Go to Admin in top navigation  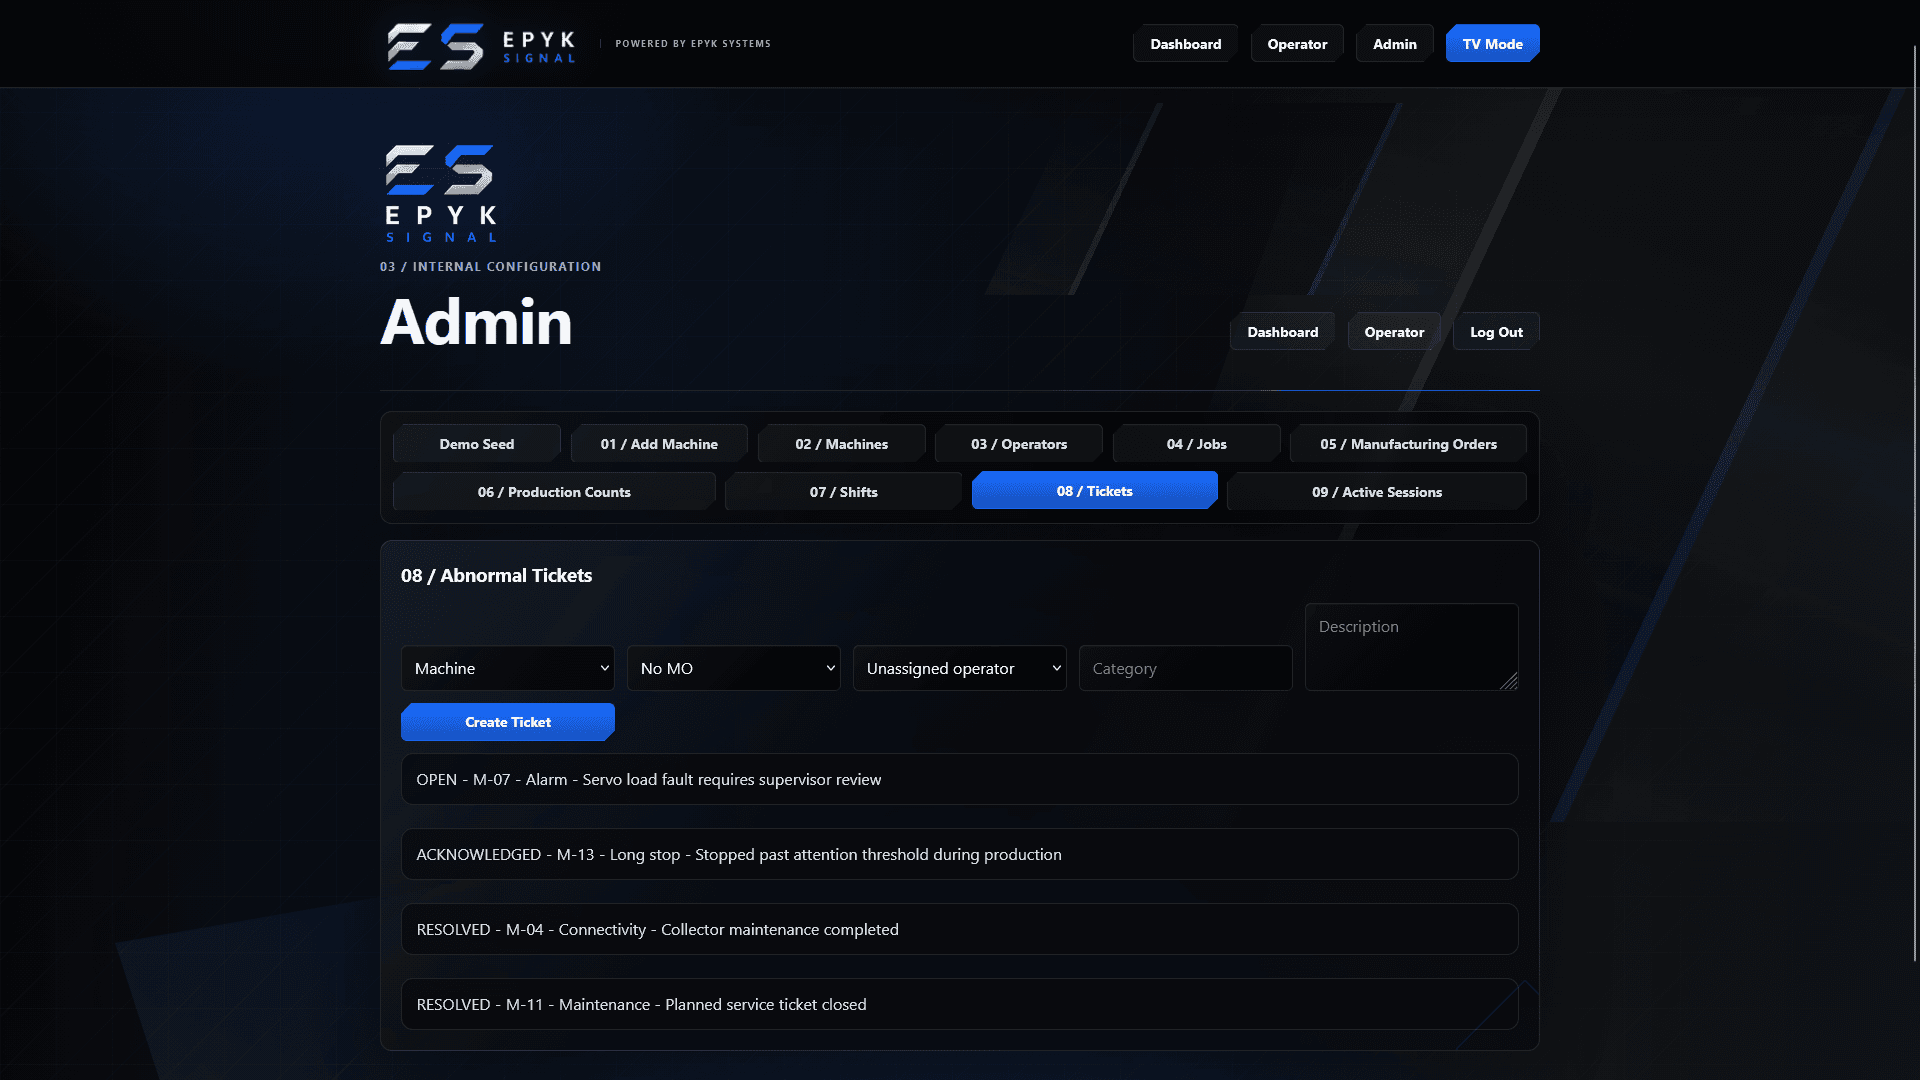(x=1394, y=44)
